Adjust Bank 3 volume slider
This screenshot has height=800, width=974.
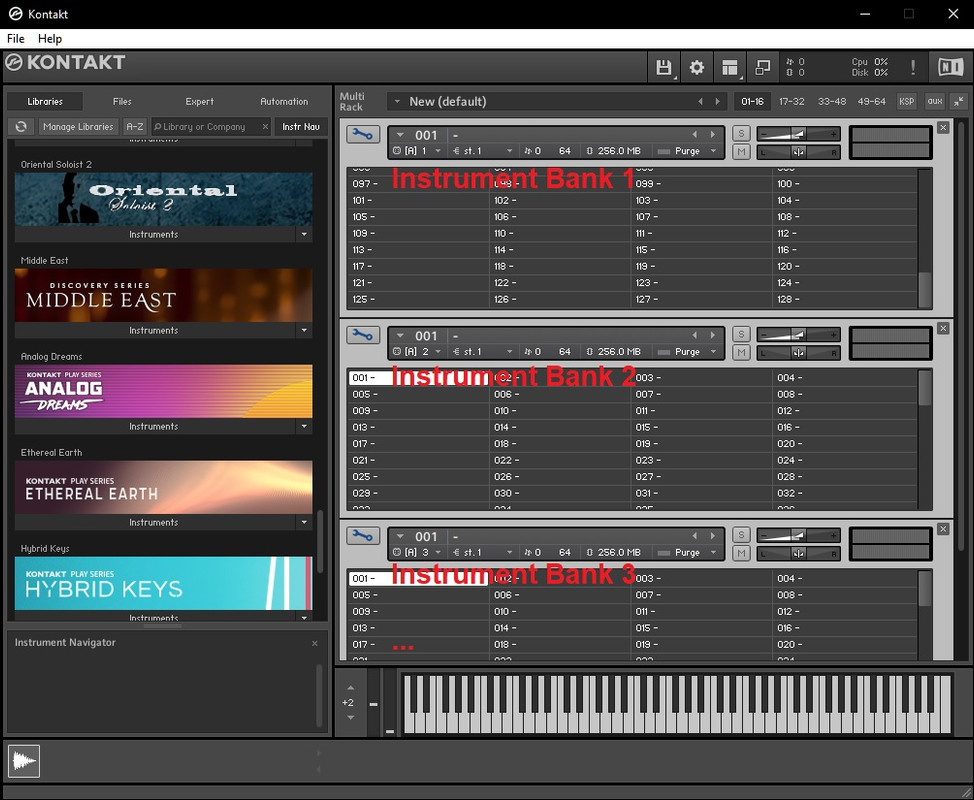pos(798,535)
